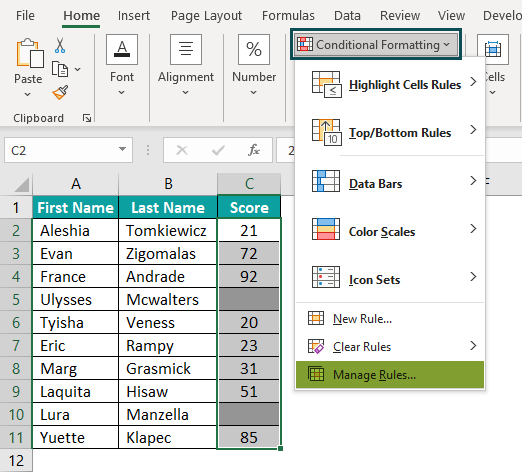This screenshot has width=522, height=472.
Task: Click the Manage Rules grid icon
Action: pos(316,374)
